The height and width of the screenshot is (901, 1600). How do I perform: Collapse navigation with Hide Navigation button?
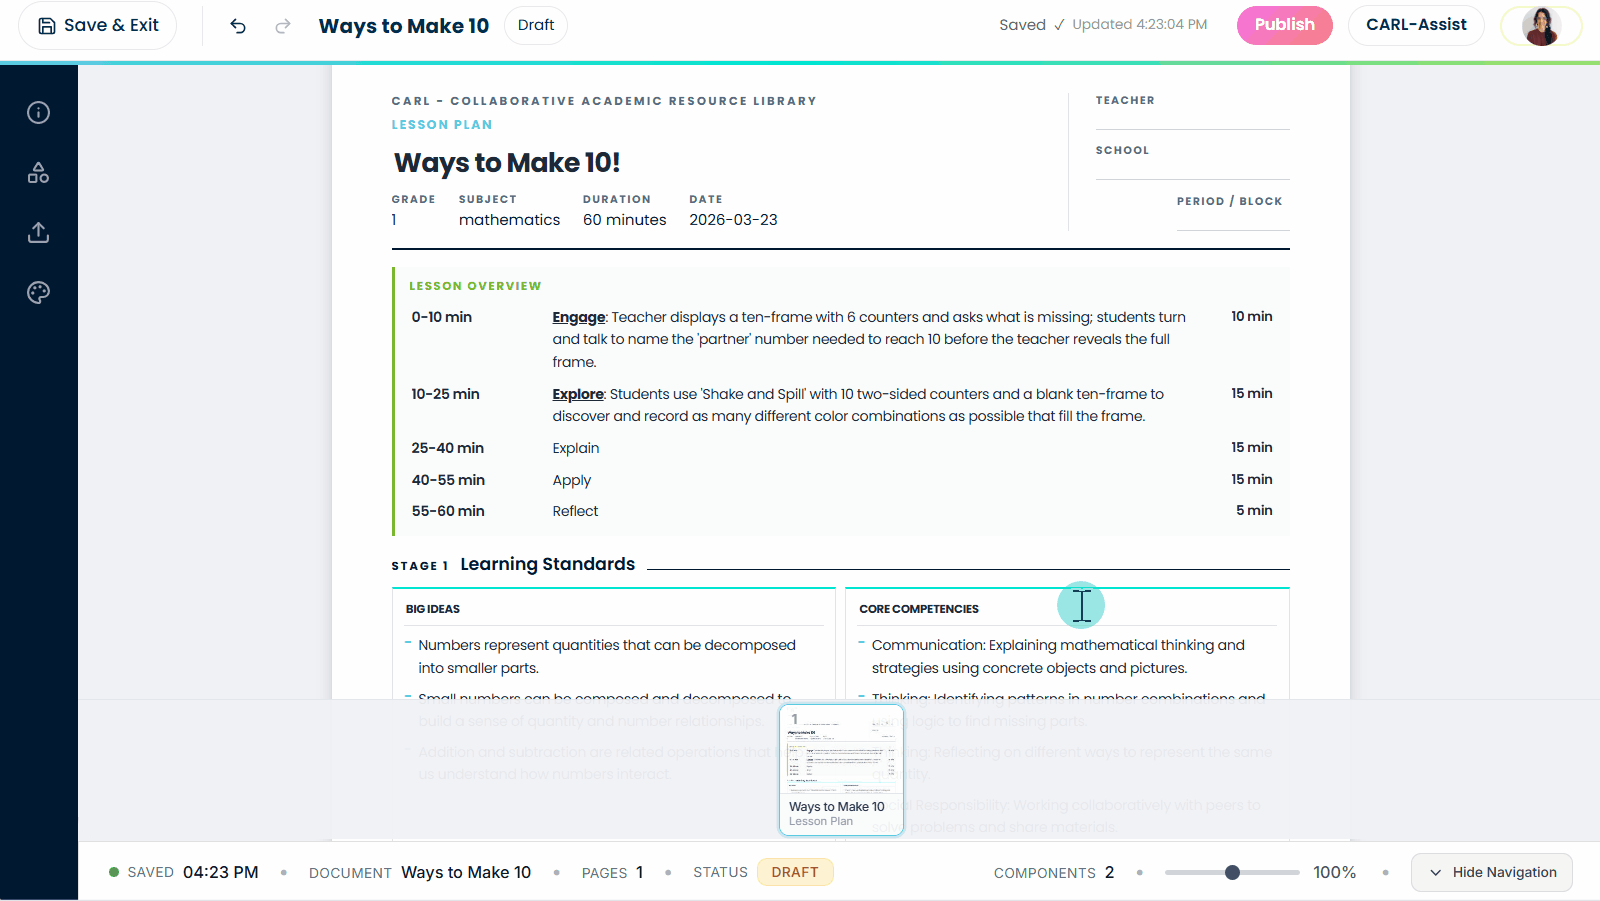click(x=1491, y=872)
